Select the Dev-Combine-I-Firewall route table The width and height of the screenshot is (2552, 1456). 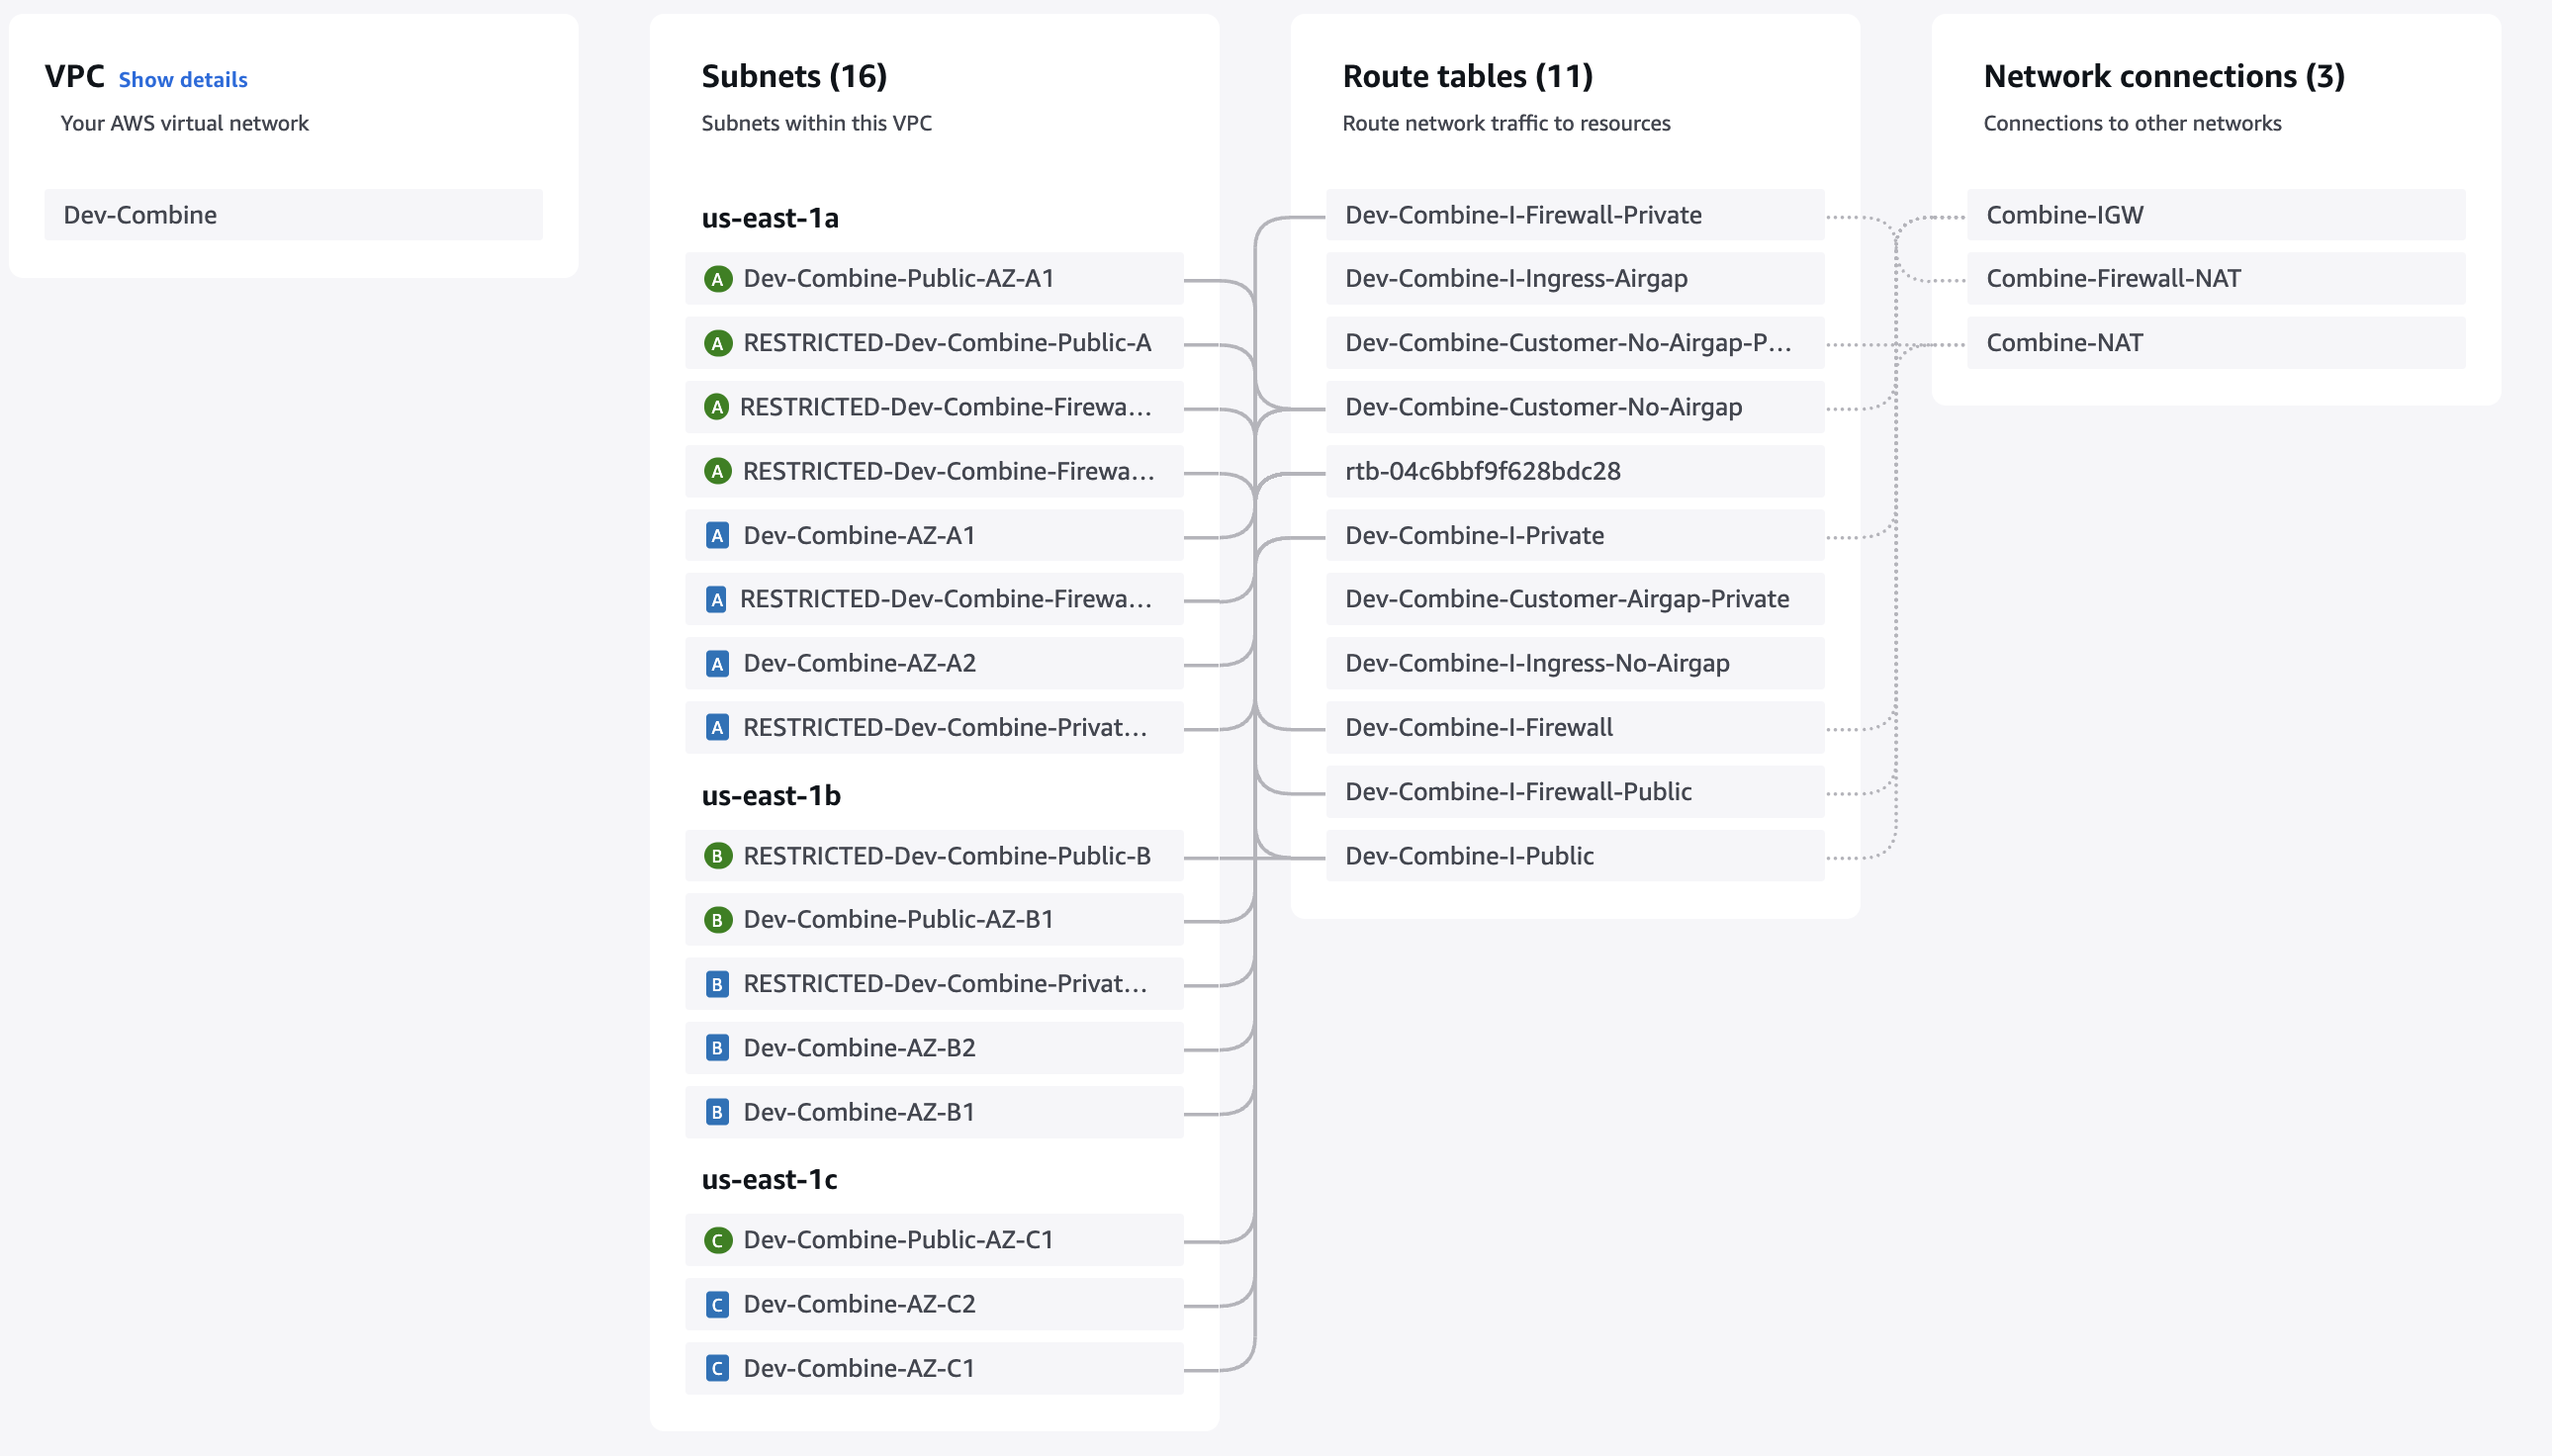pos(1575,727)
